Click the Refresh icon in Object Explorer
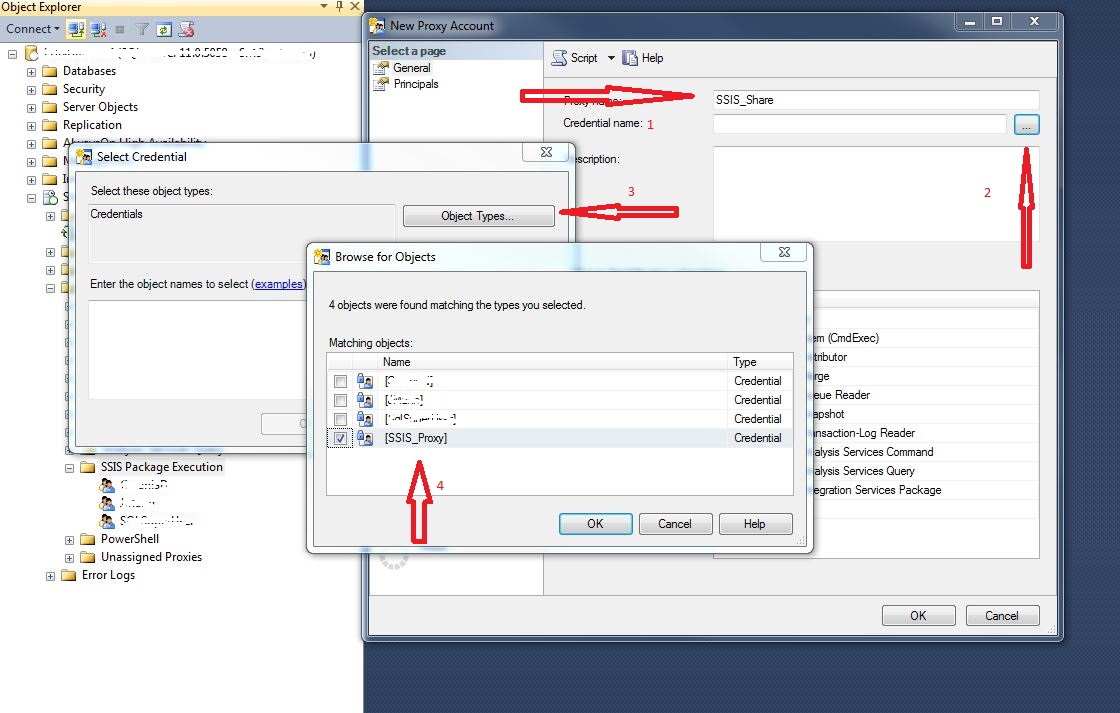 [164, 29]
